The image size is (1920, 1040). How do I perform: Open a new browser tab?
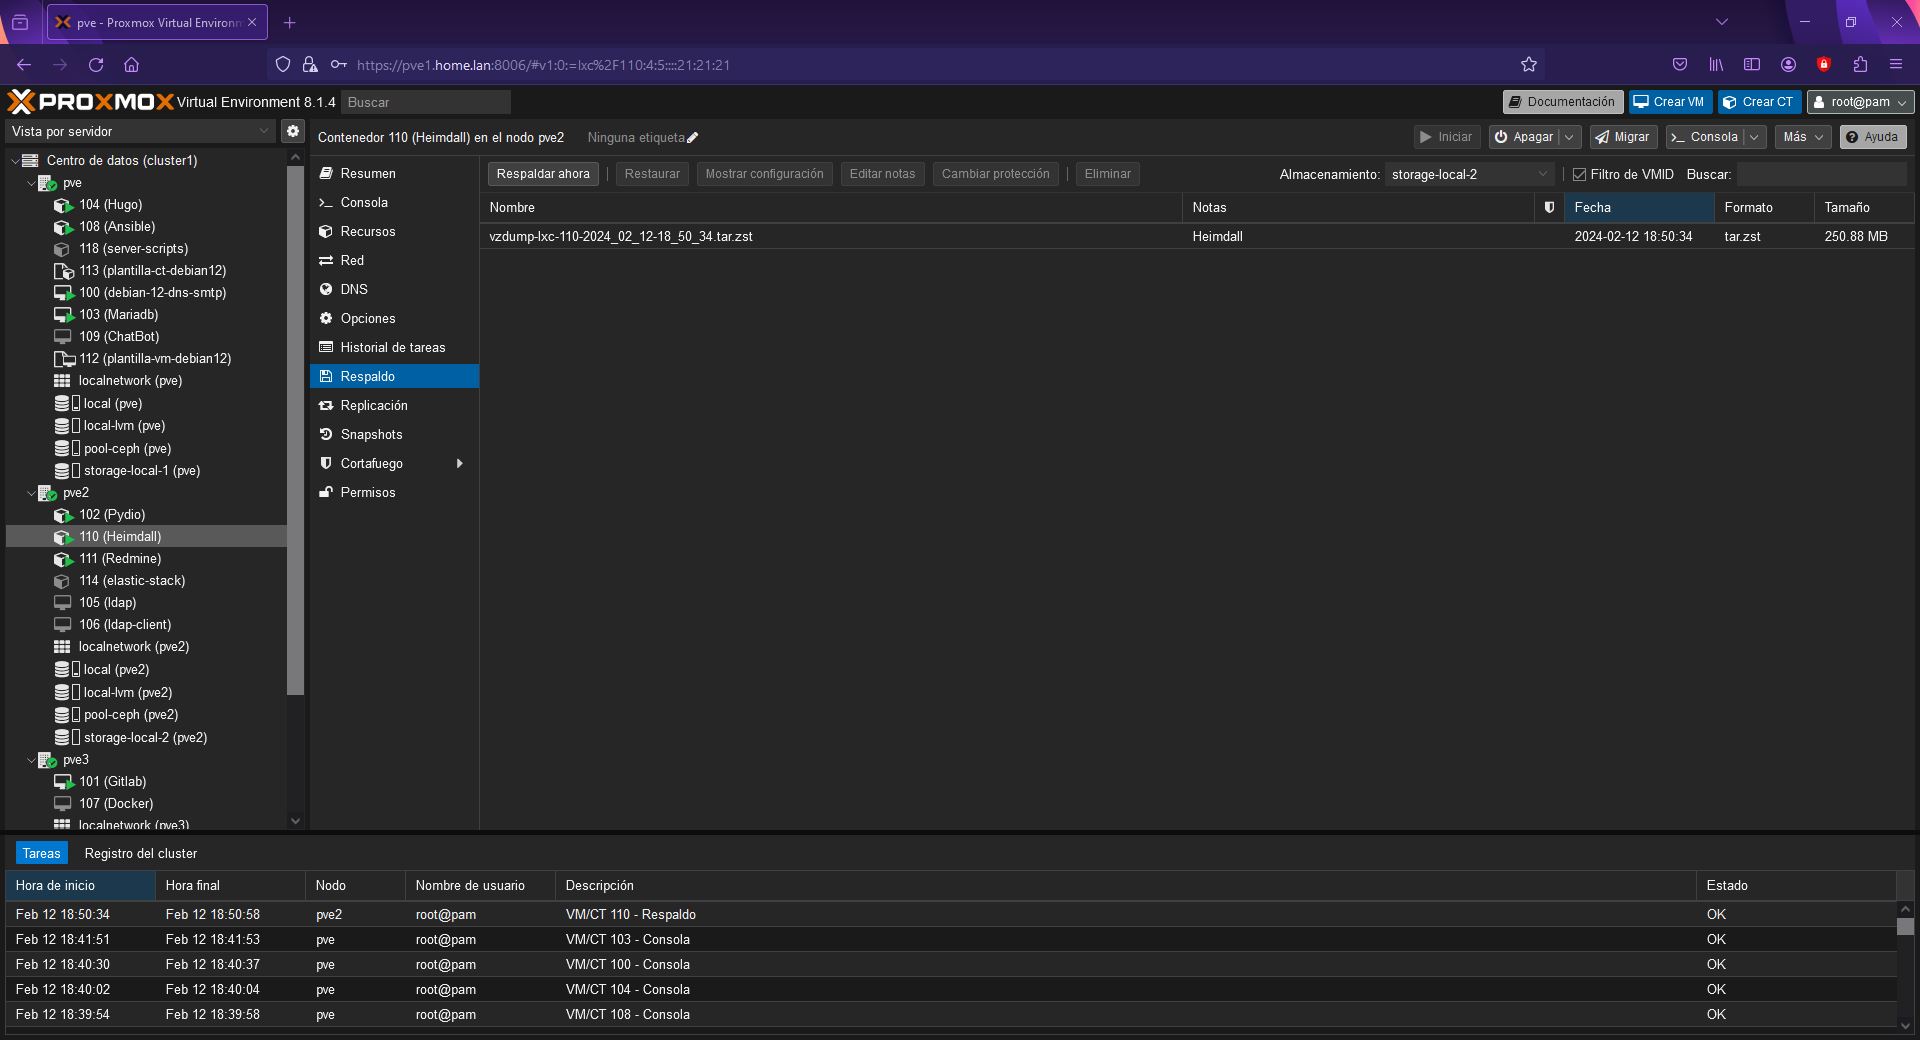tap(290, 22)
